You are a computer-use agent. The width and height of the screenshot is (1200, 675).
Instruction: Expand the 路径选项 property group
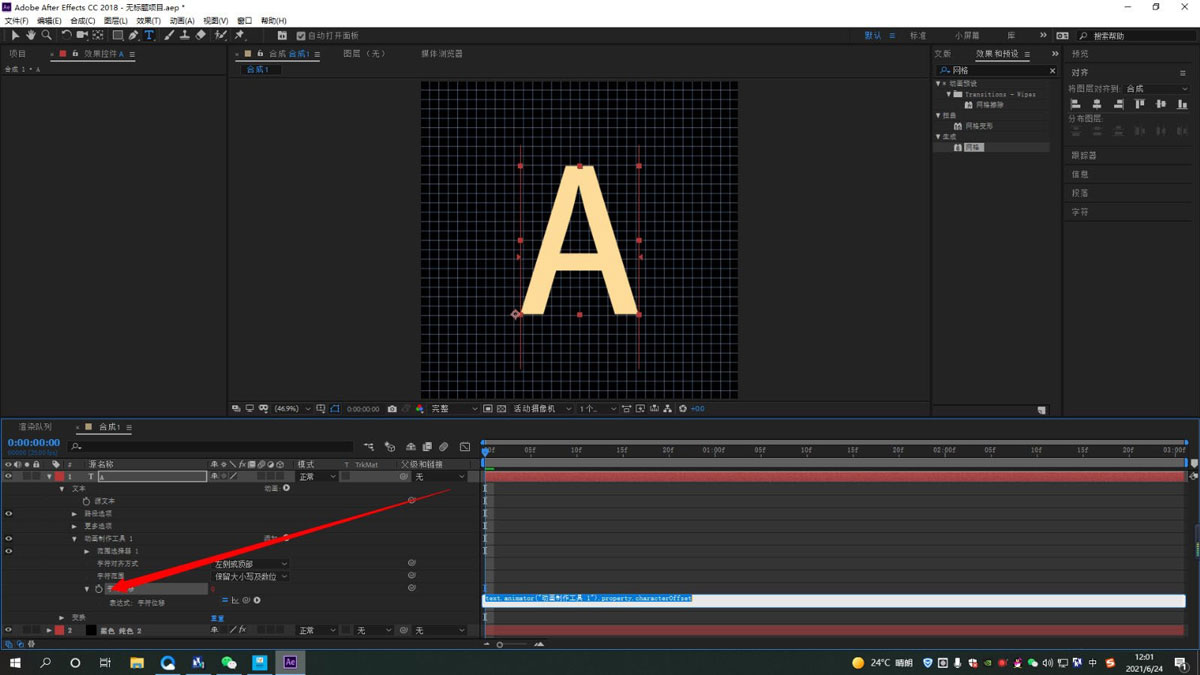coord(74,514)
